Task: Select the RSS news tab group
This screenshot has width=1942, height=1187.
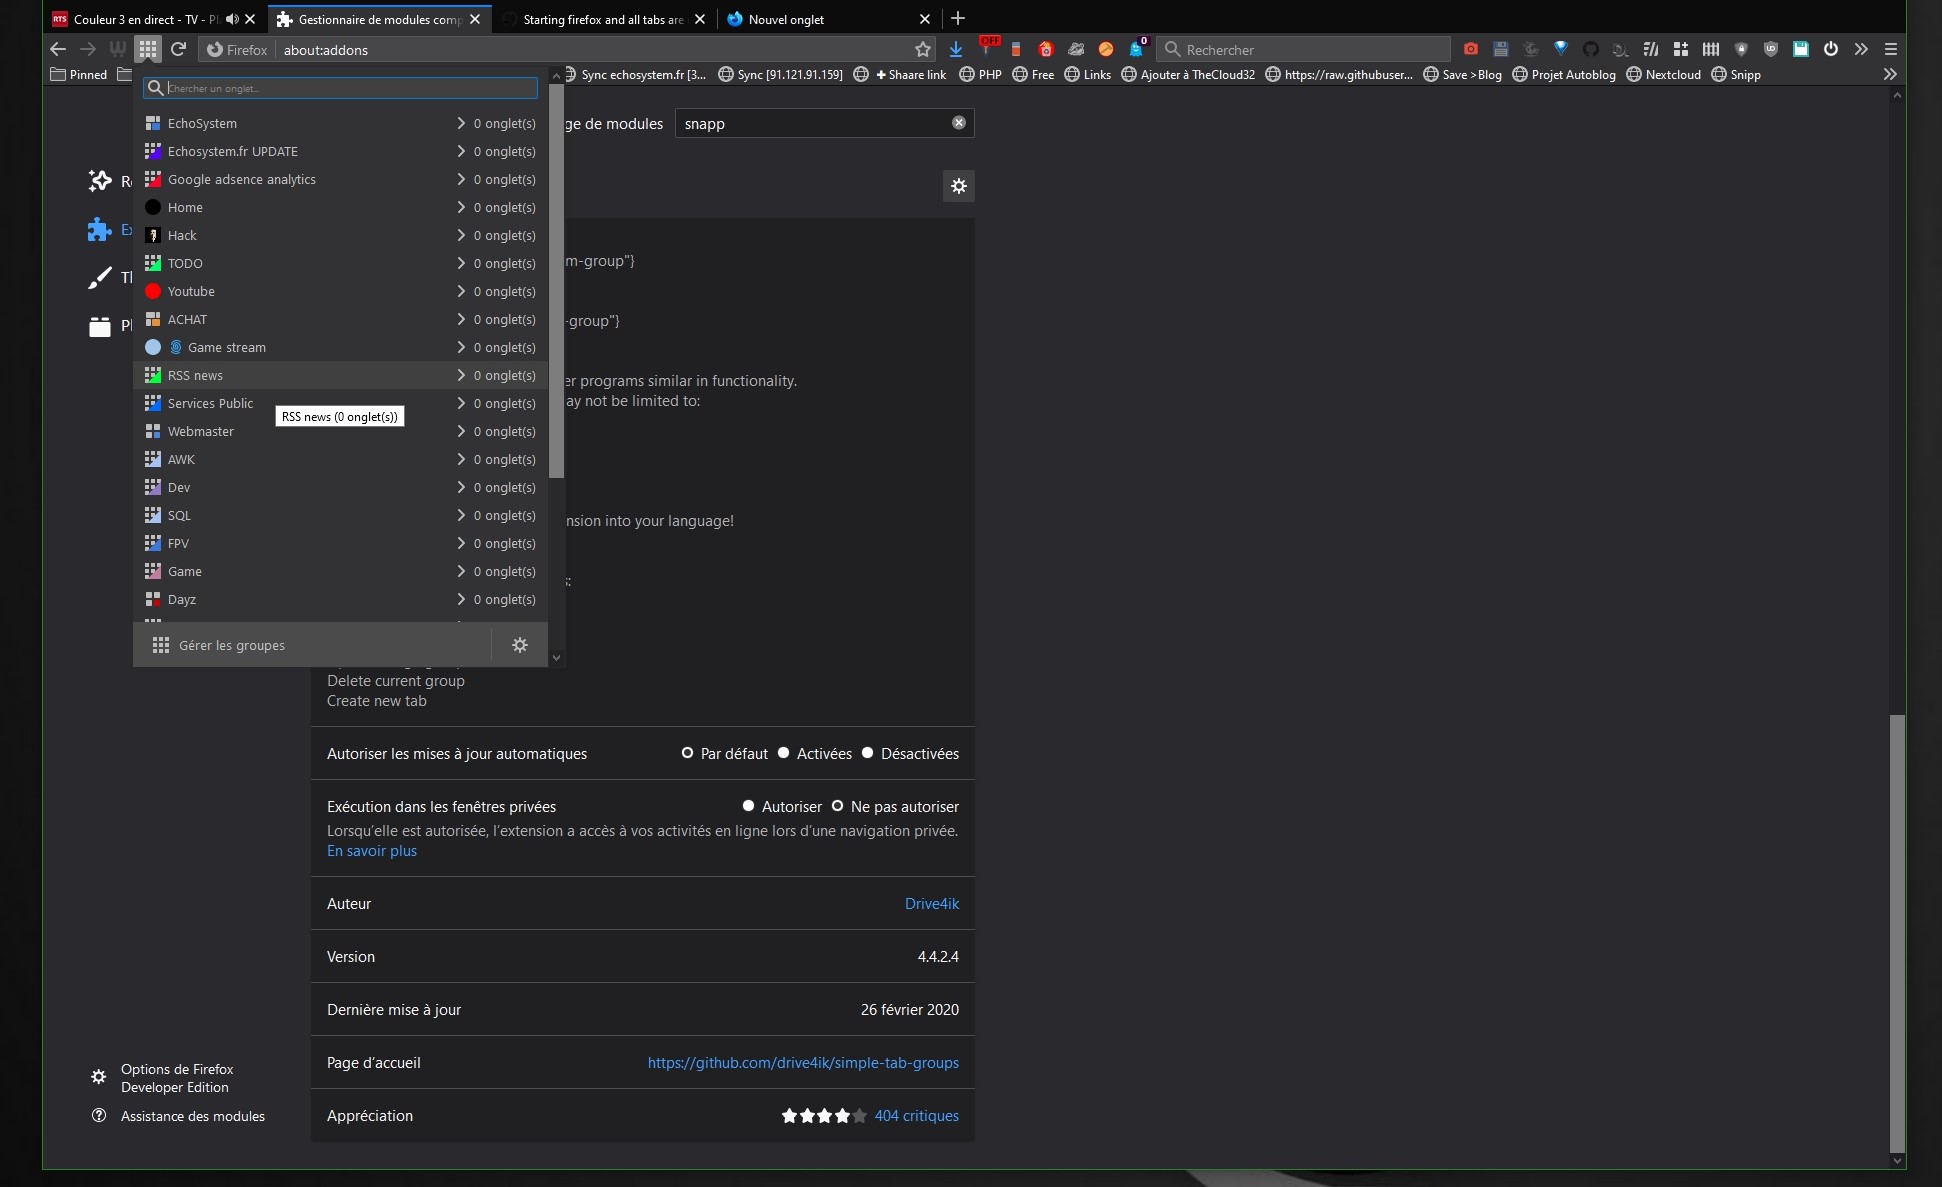Action: tap(340, 375)
